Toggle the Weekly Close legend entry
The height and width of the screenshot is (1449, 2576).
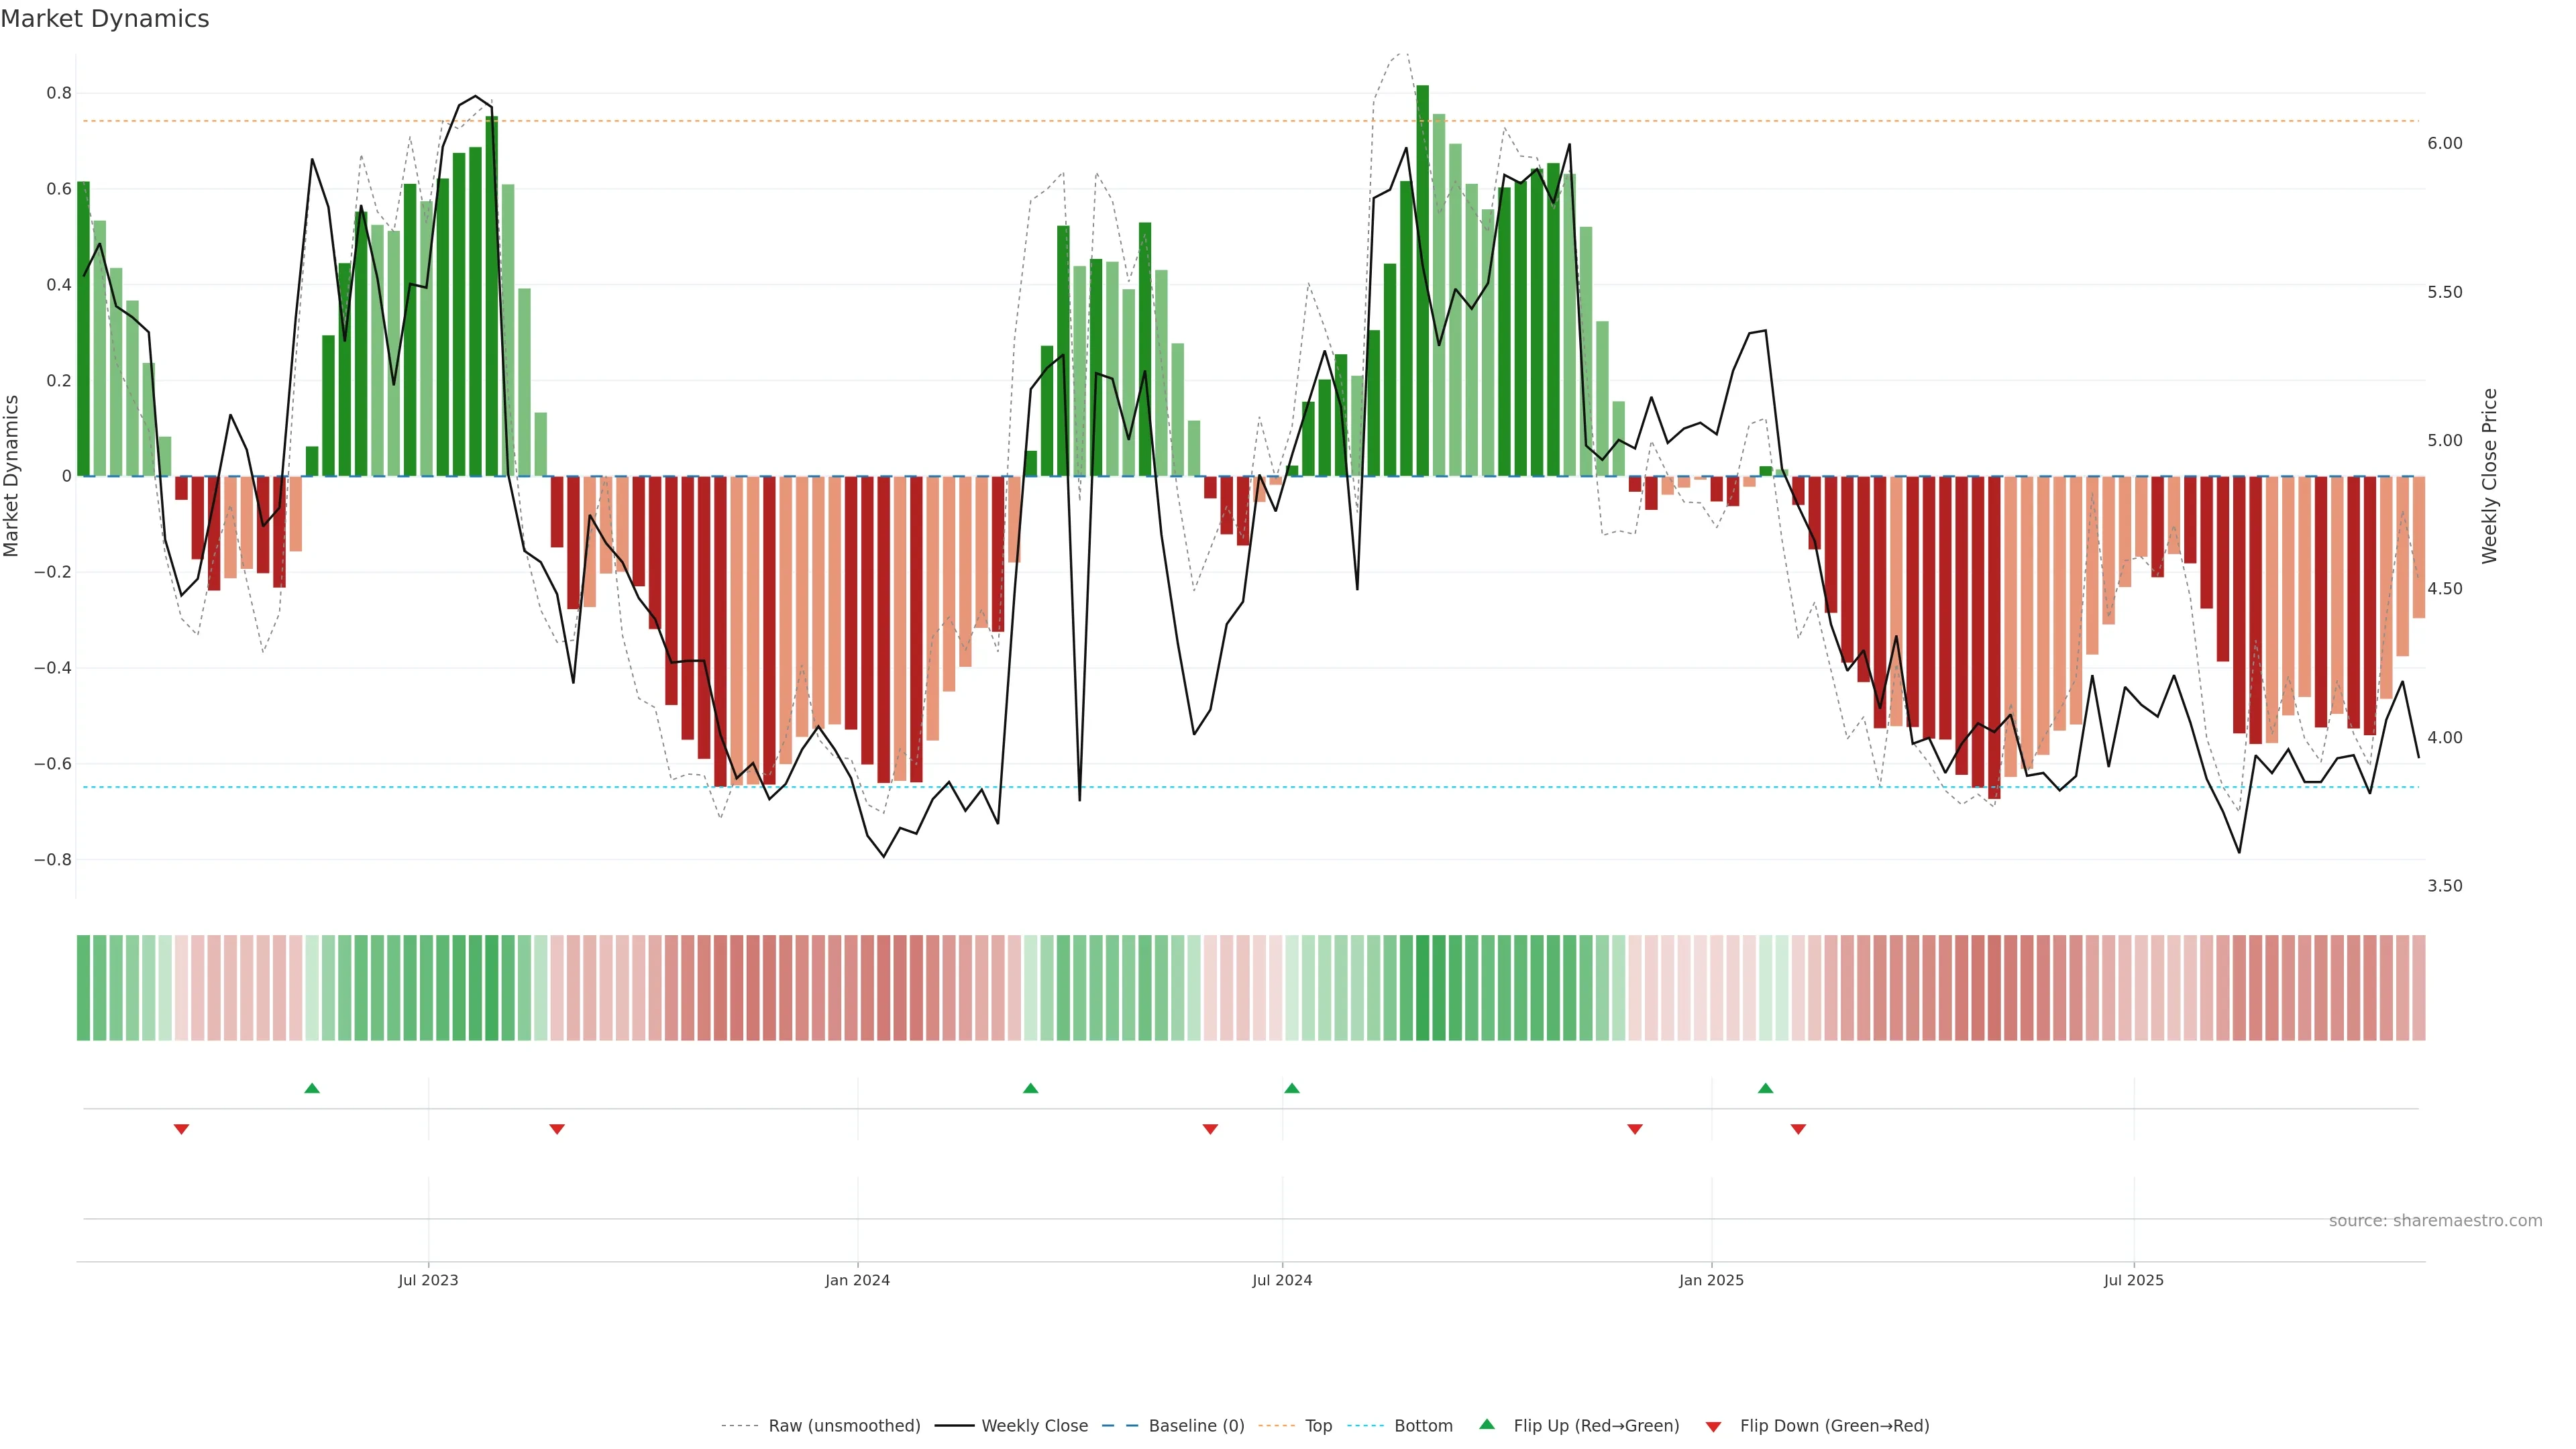(x=1034, y=1425)
